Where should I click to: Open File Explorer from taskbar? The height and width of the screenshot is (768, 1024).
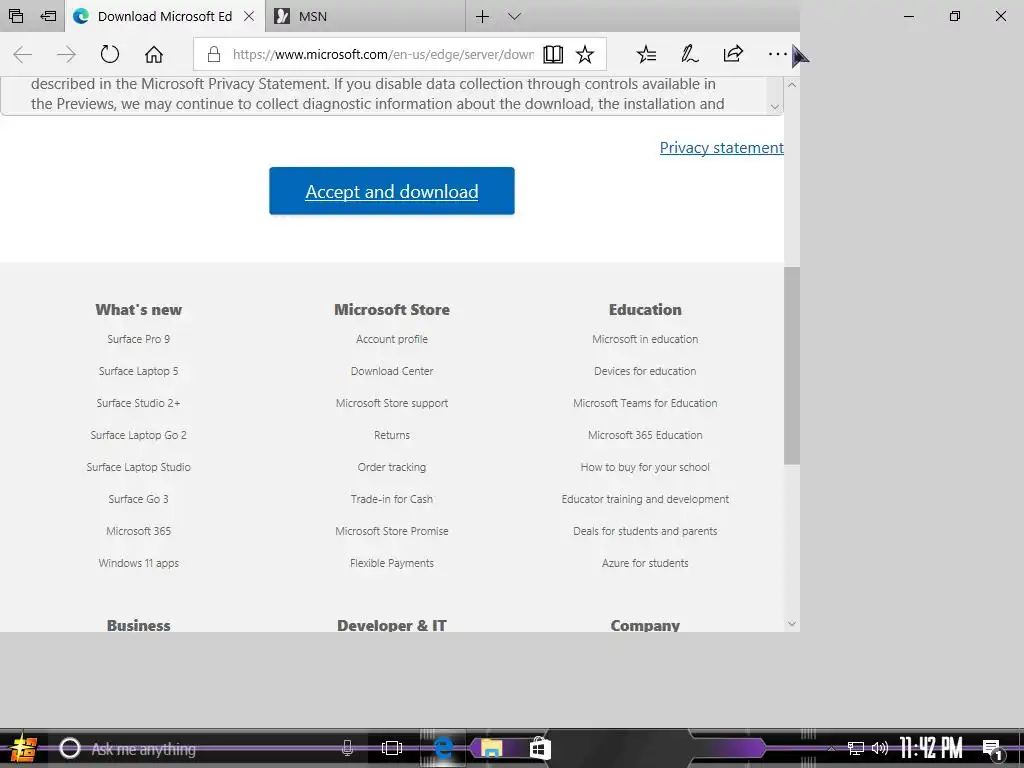(x=492, y=748)
